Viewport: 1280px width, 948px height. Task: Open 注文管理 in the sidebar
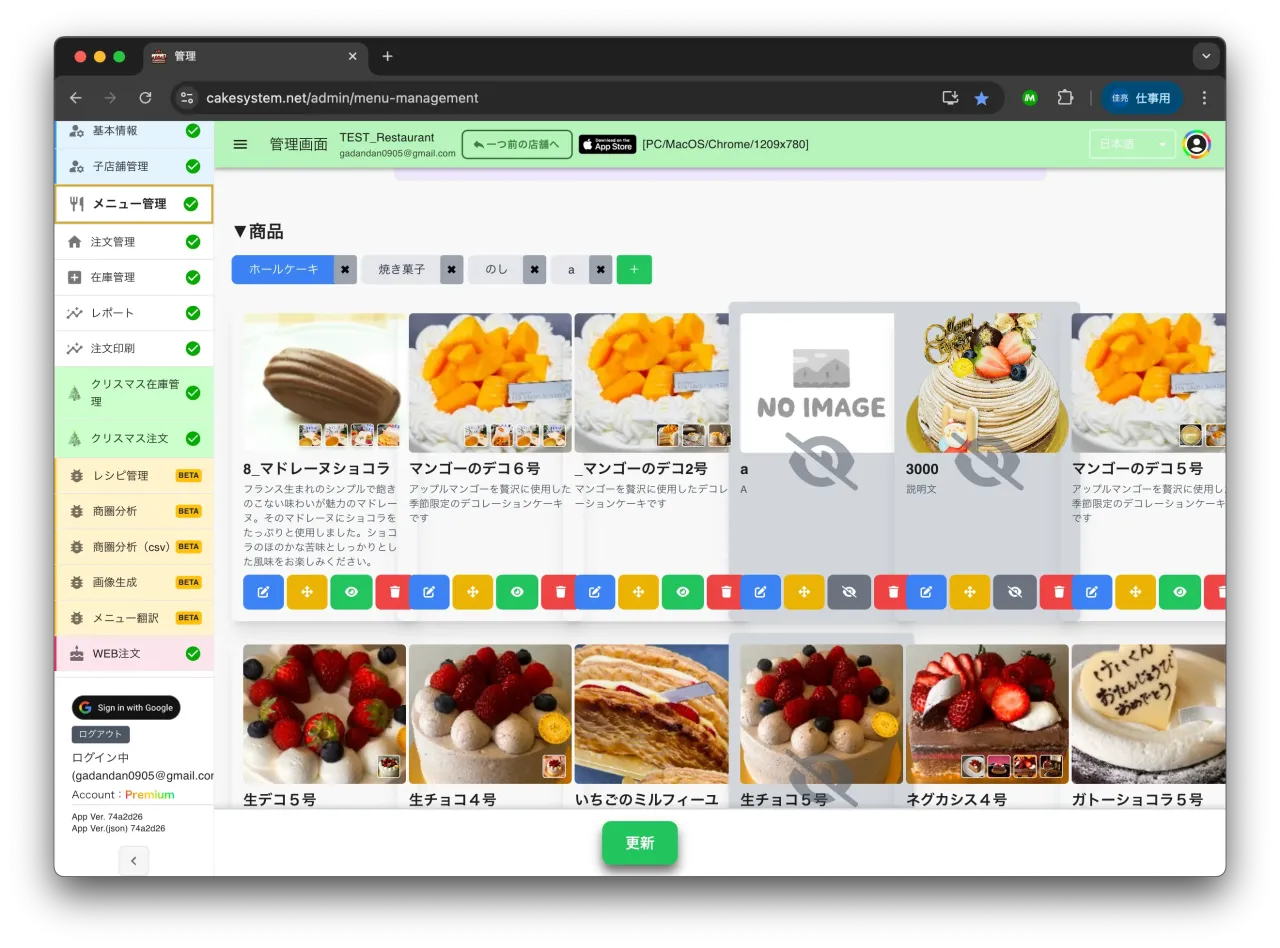coord(113,242)
